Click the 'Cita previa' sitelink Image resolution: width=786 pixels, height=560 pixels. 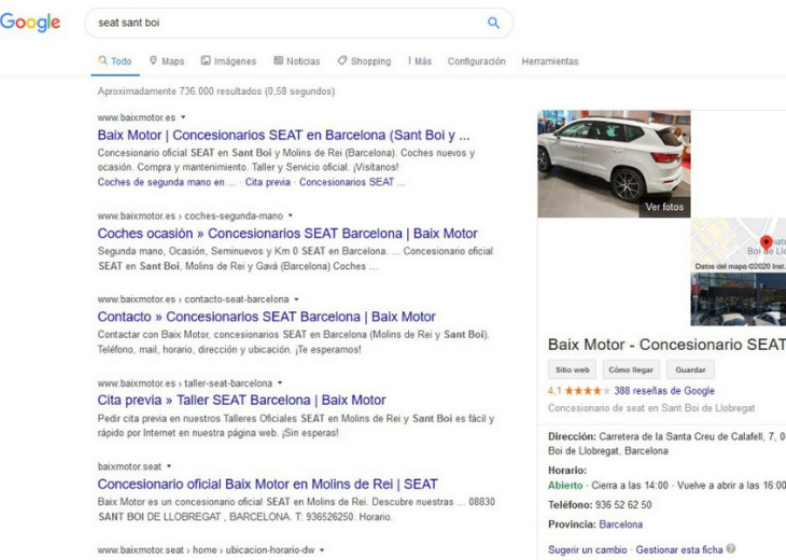pyautogui.click(x=268, y=182)
